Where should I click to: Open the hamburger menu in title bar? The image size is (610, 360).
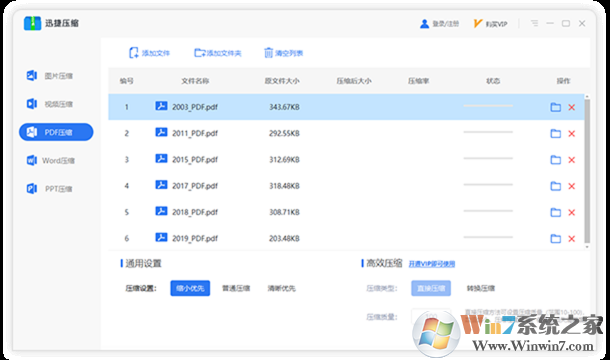535,23
